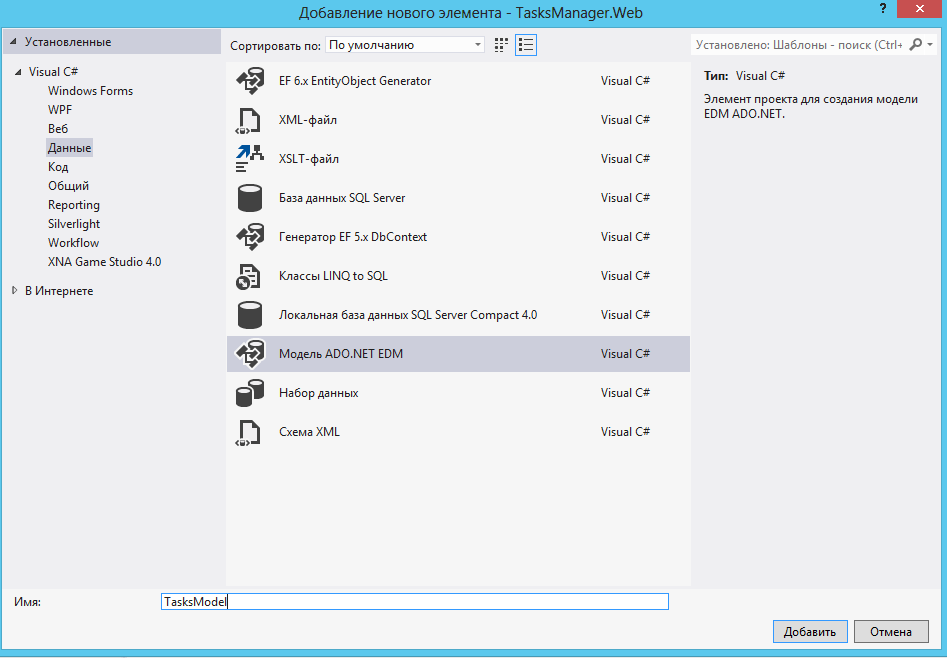Select the Workflow category

[x=73, y=243]
